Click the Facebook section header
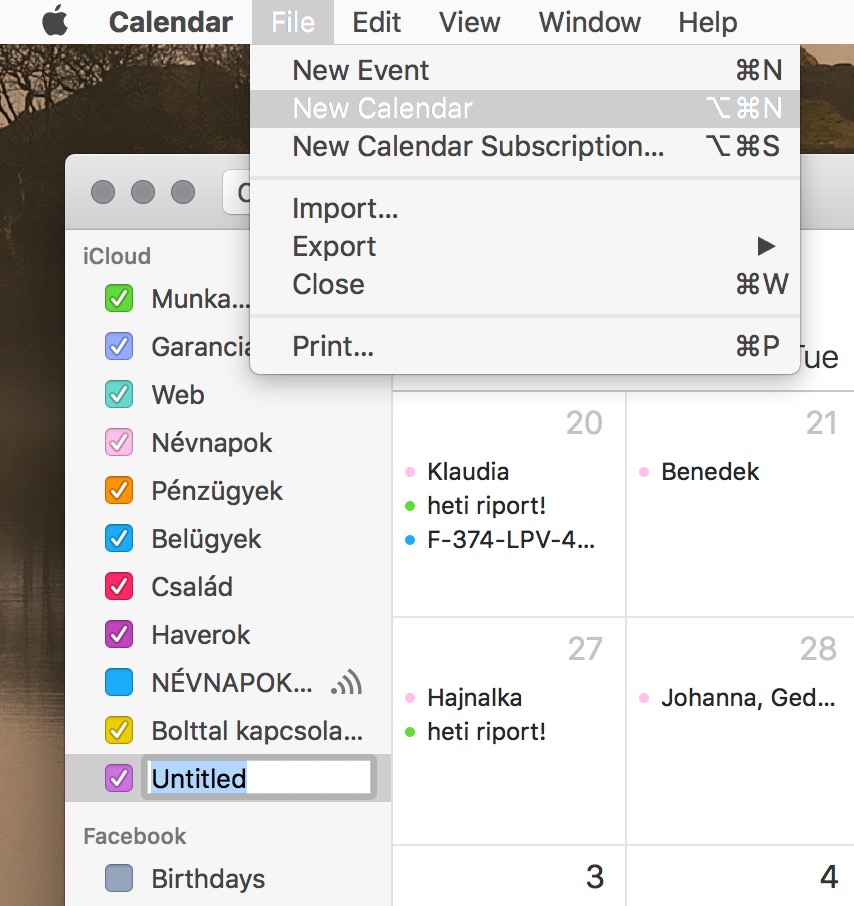The image size is (854, 906). [135, 836]
